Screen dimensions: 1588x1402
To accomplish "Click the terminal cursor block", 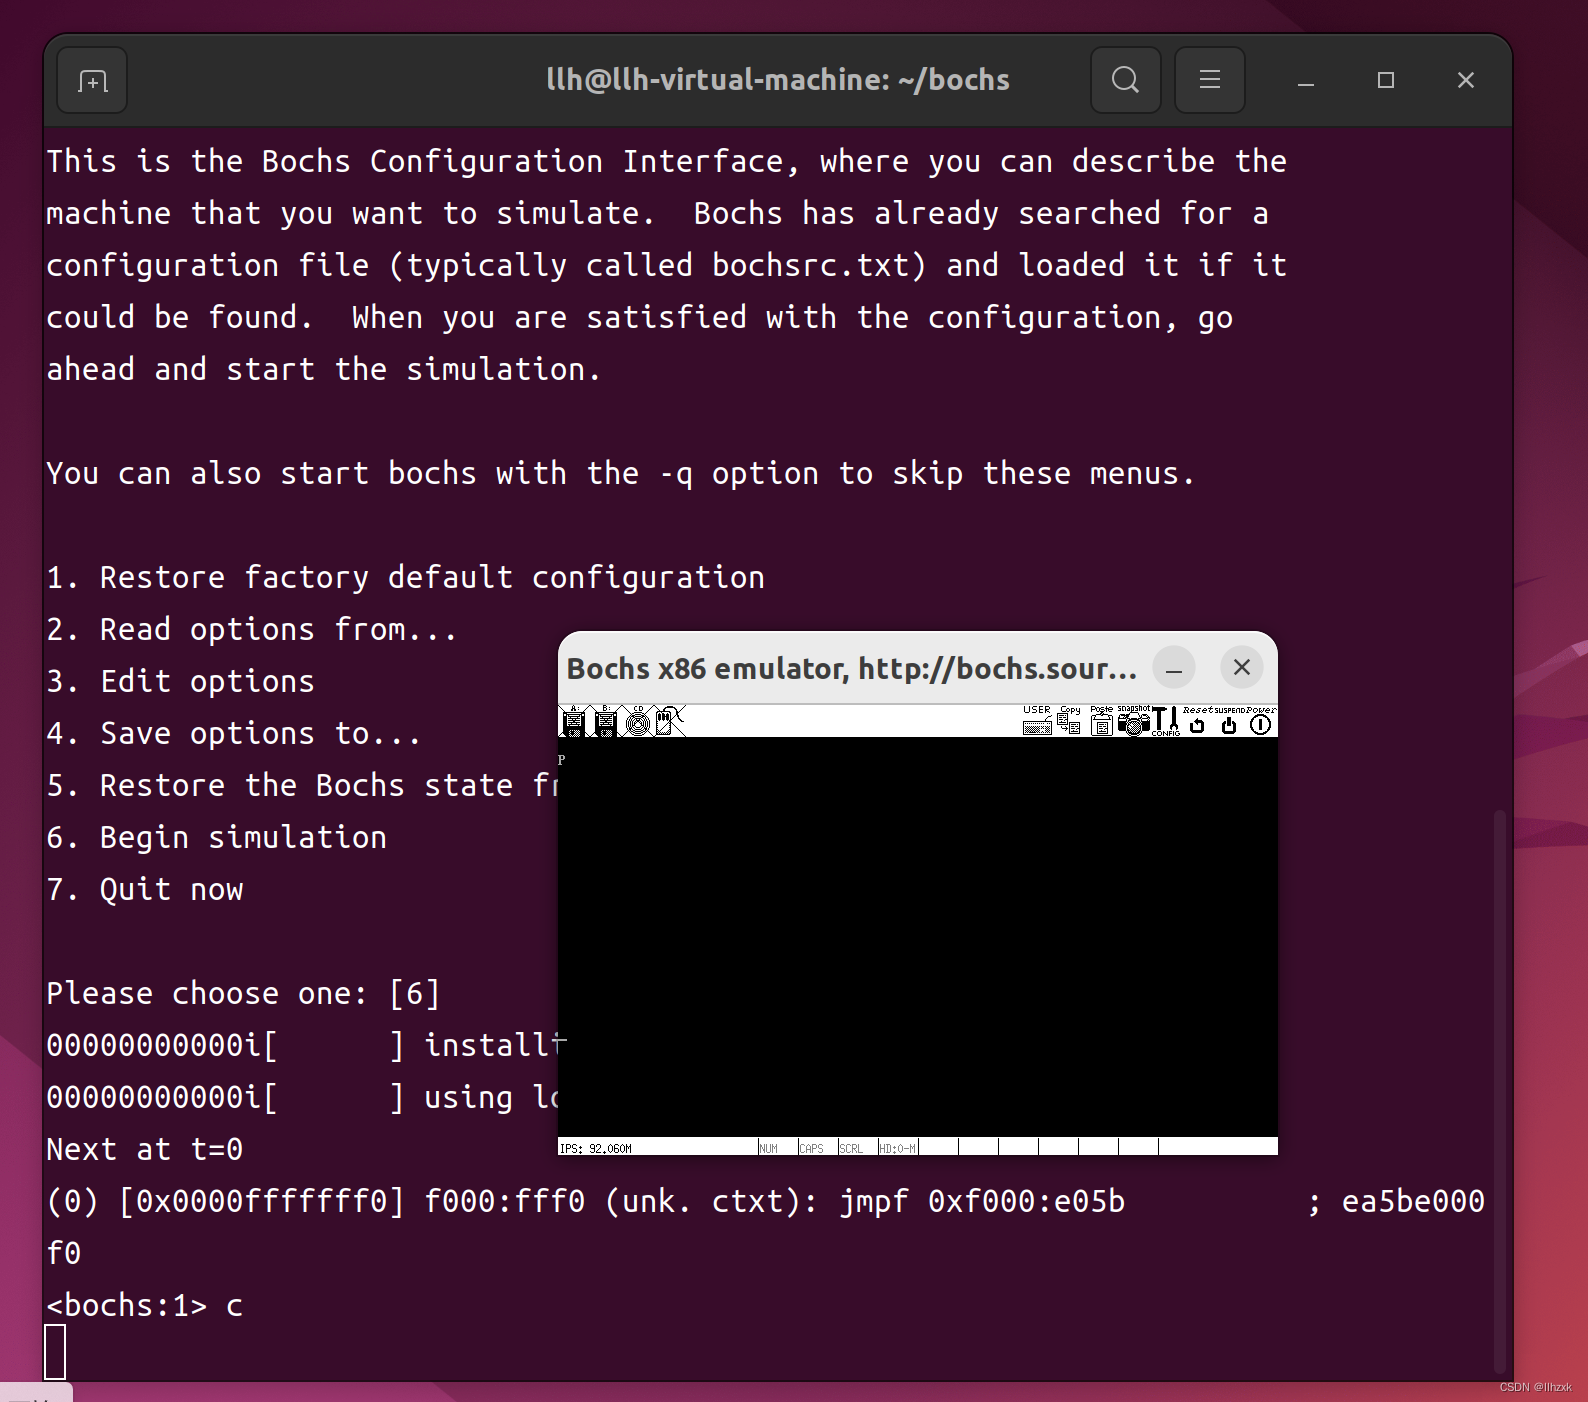I will (56, 1352).
